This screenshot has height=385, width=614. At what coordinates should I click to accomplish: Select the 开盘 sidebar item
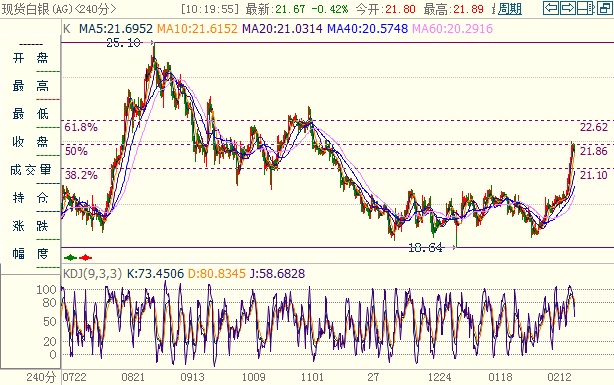(31, 58)
